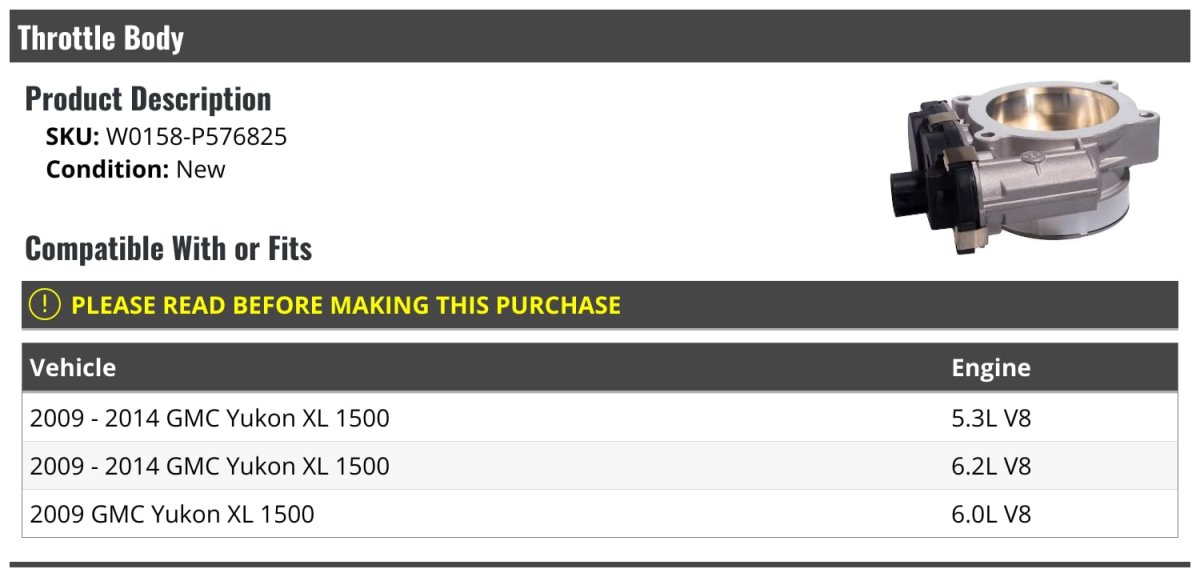Click the PLEASE READ BEFORE MAKING THIS PURCHASE banner

[600, 305]
